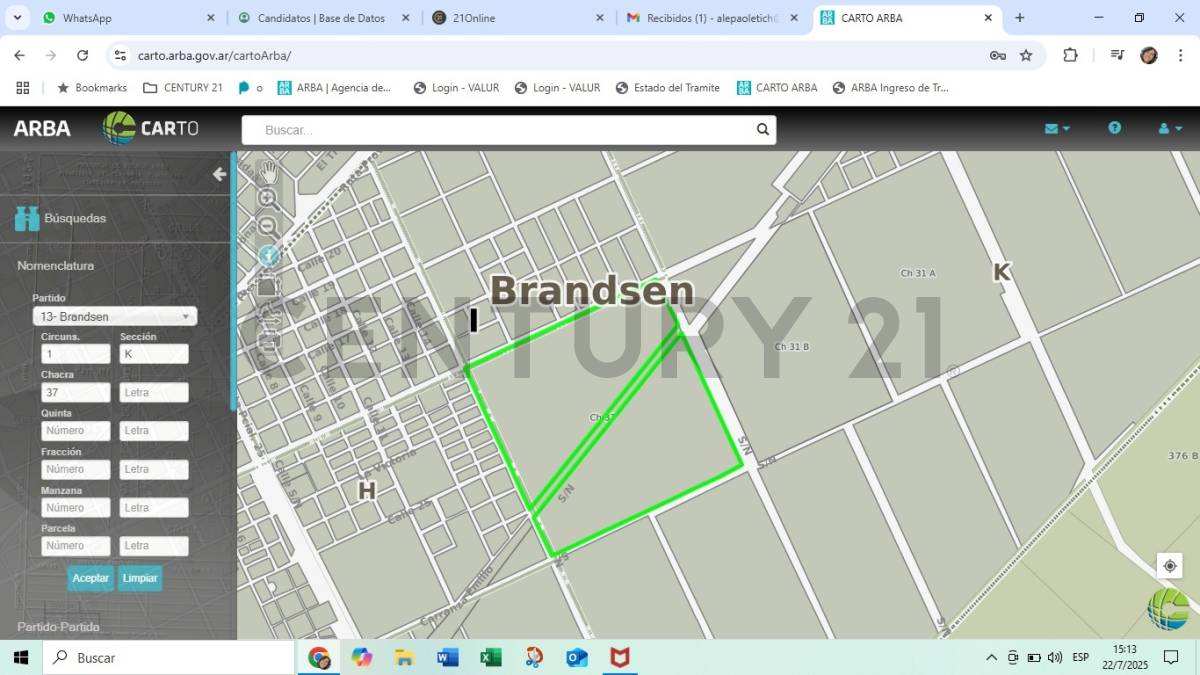Click the Manzana Número input field
The height and width of the screenshot is (675, 1200).
click(75, 508)
